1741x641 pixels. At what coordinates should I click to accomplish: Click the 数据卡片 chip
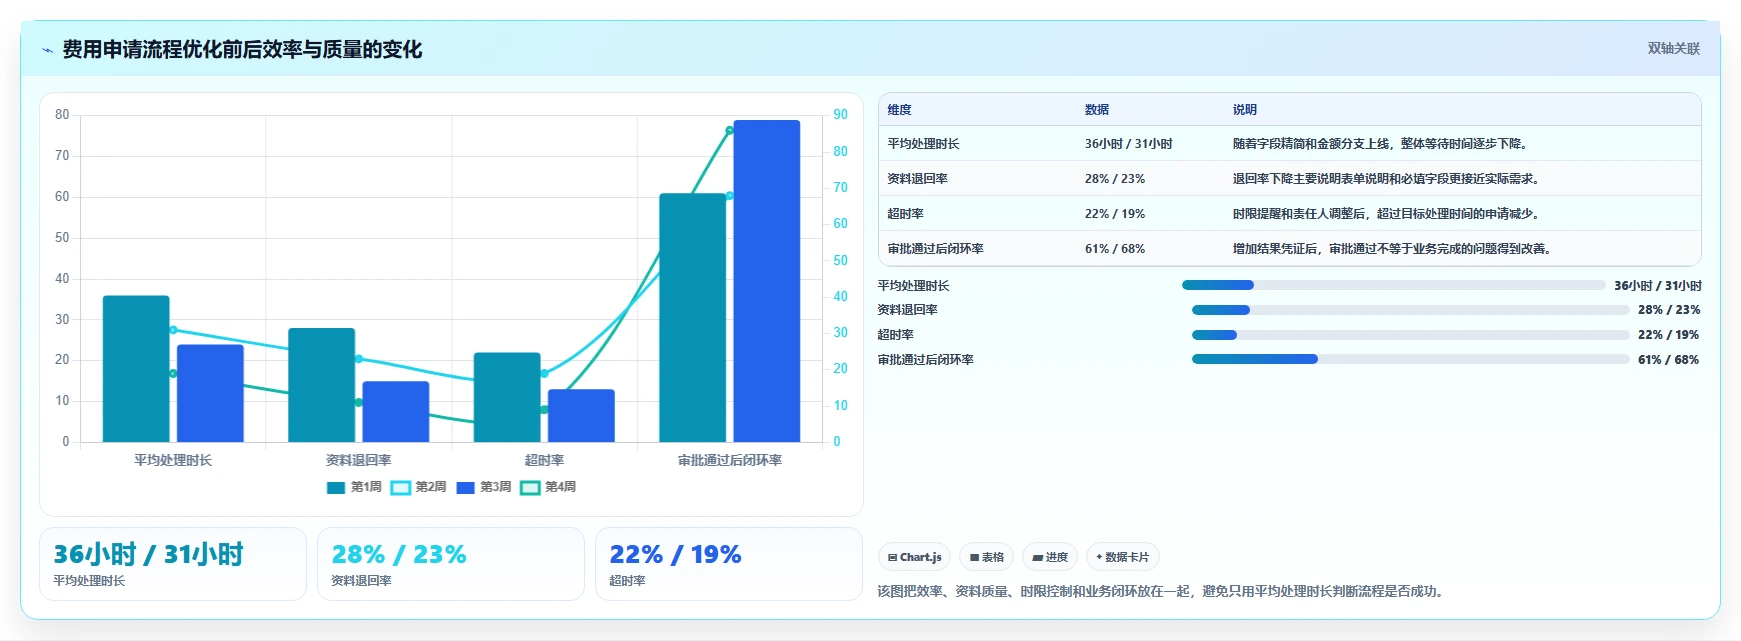1123,557
